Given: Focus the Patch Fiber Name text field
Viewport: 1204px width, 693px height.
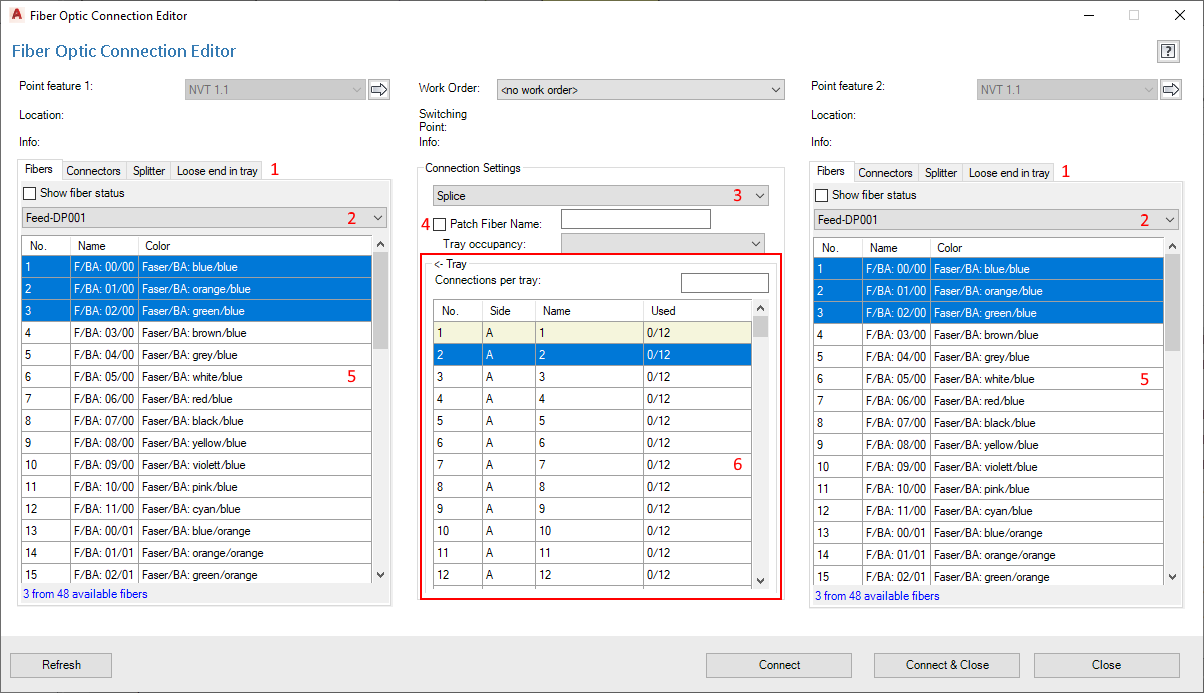Looking at the screenshot, I should 636,219.
